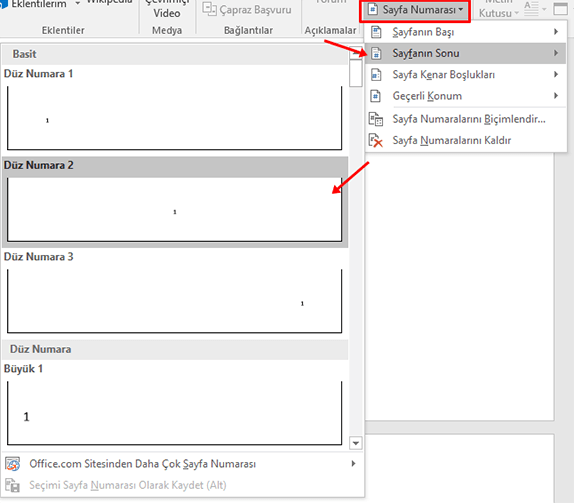Click the Sayfa Numaralarını Biçimlendir icon
Viewport: 574px width, 503px height.
(376, 119)
